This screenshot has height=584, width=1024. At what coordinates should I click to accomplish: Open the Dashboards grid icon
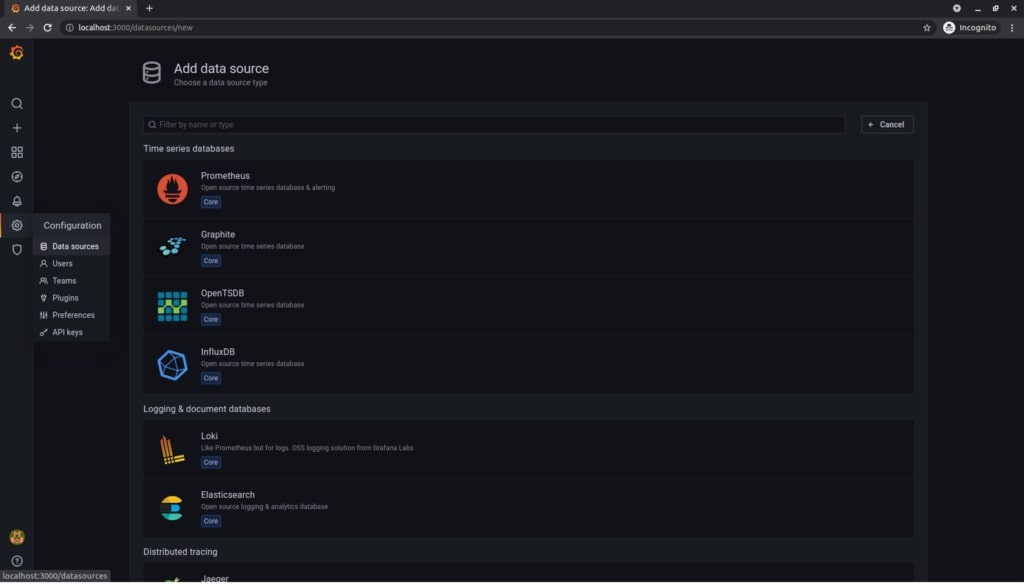point(17,152)
